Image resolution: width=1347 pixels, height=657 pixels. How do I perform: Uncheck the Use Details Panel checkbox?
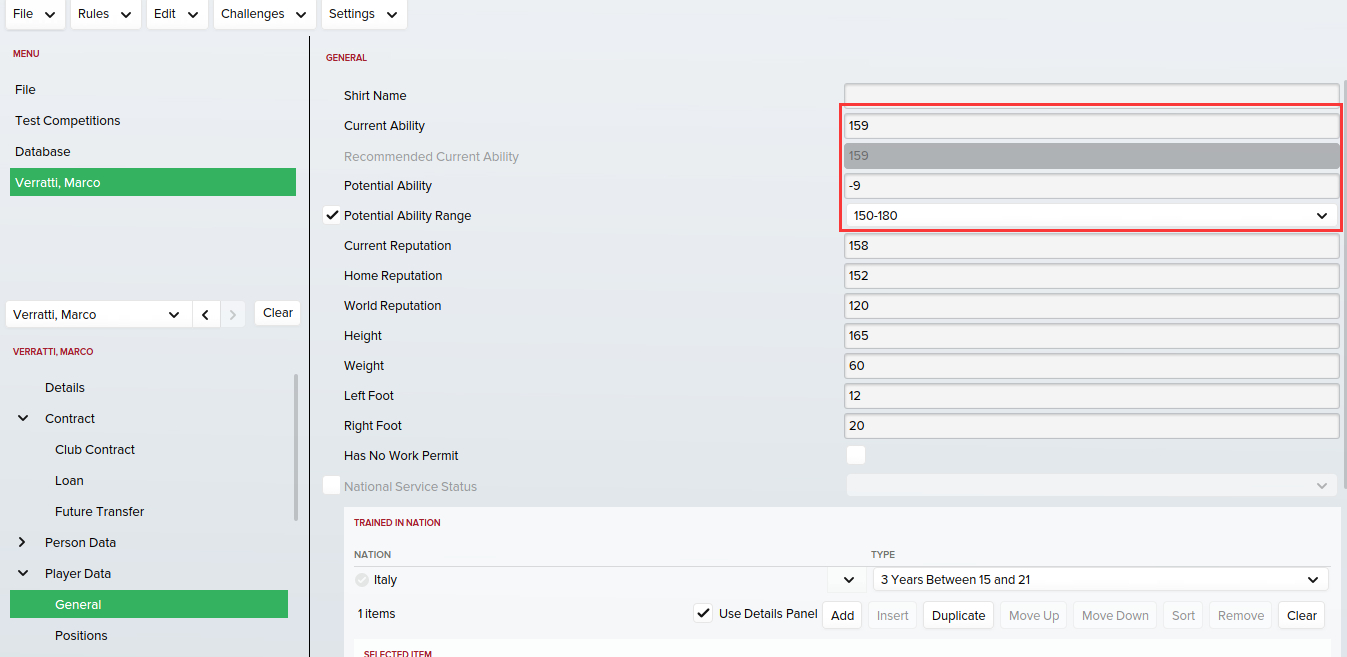point(704,614)
